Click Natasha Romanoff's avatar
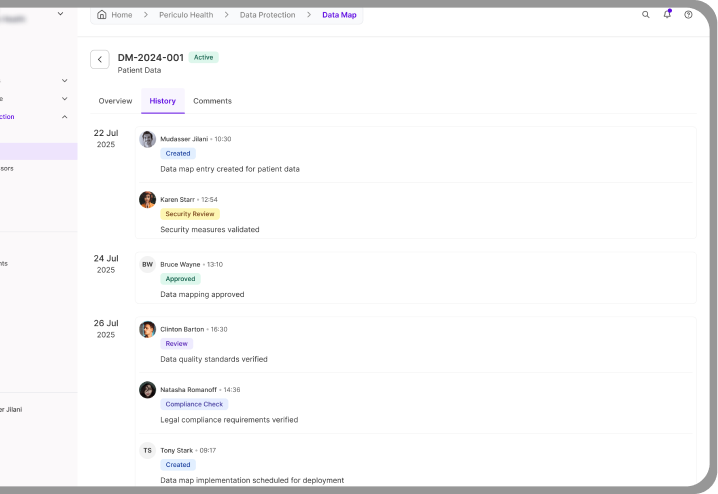 pos(147,389)
